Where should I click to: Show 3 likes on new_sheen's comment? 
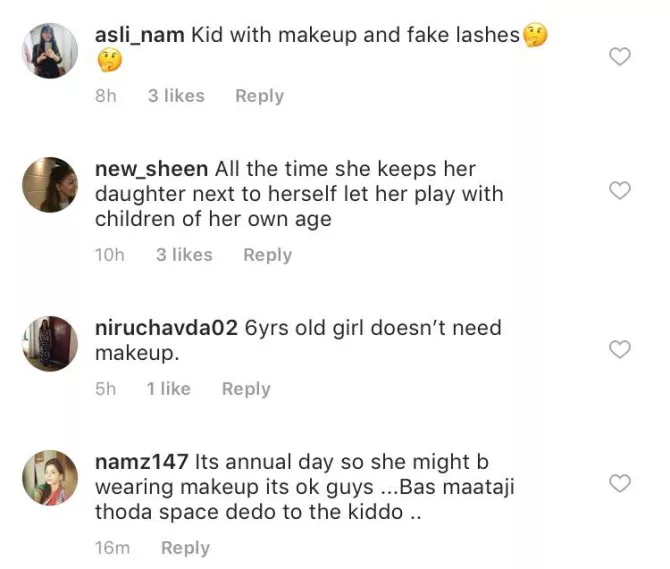pos(184,255)
